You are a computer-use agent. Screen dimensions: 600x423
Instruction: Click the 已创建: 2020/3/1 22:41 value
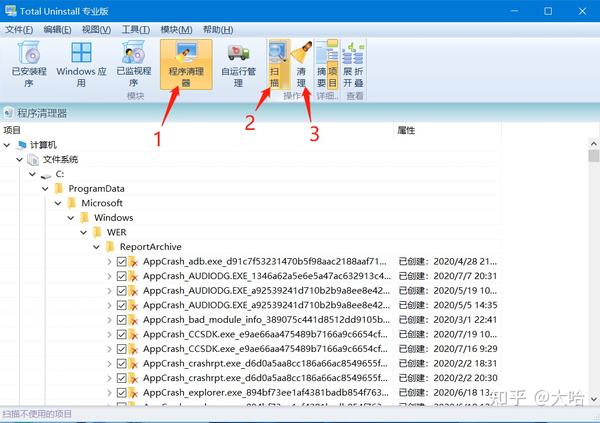448,320
